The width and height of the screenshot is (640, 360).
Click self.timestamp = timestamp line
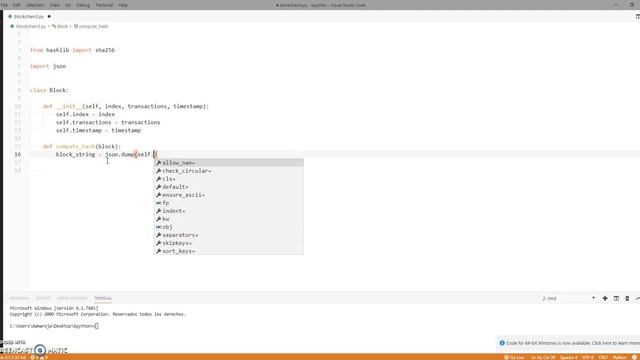click(98, 131)
